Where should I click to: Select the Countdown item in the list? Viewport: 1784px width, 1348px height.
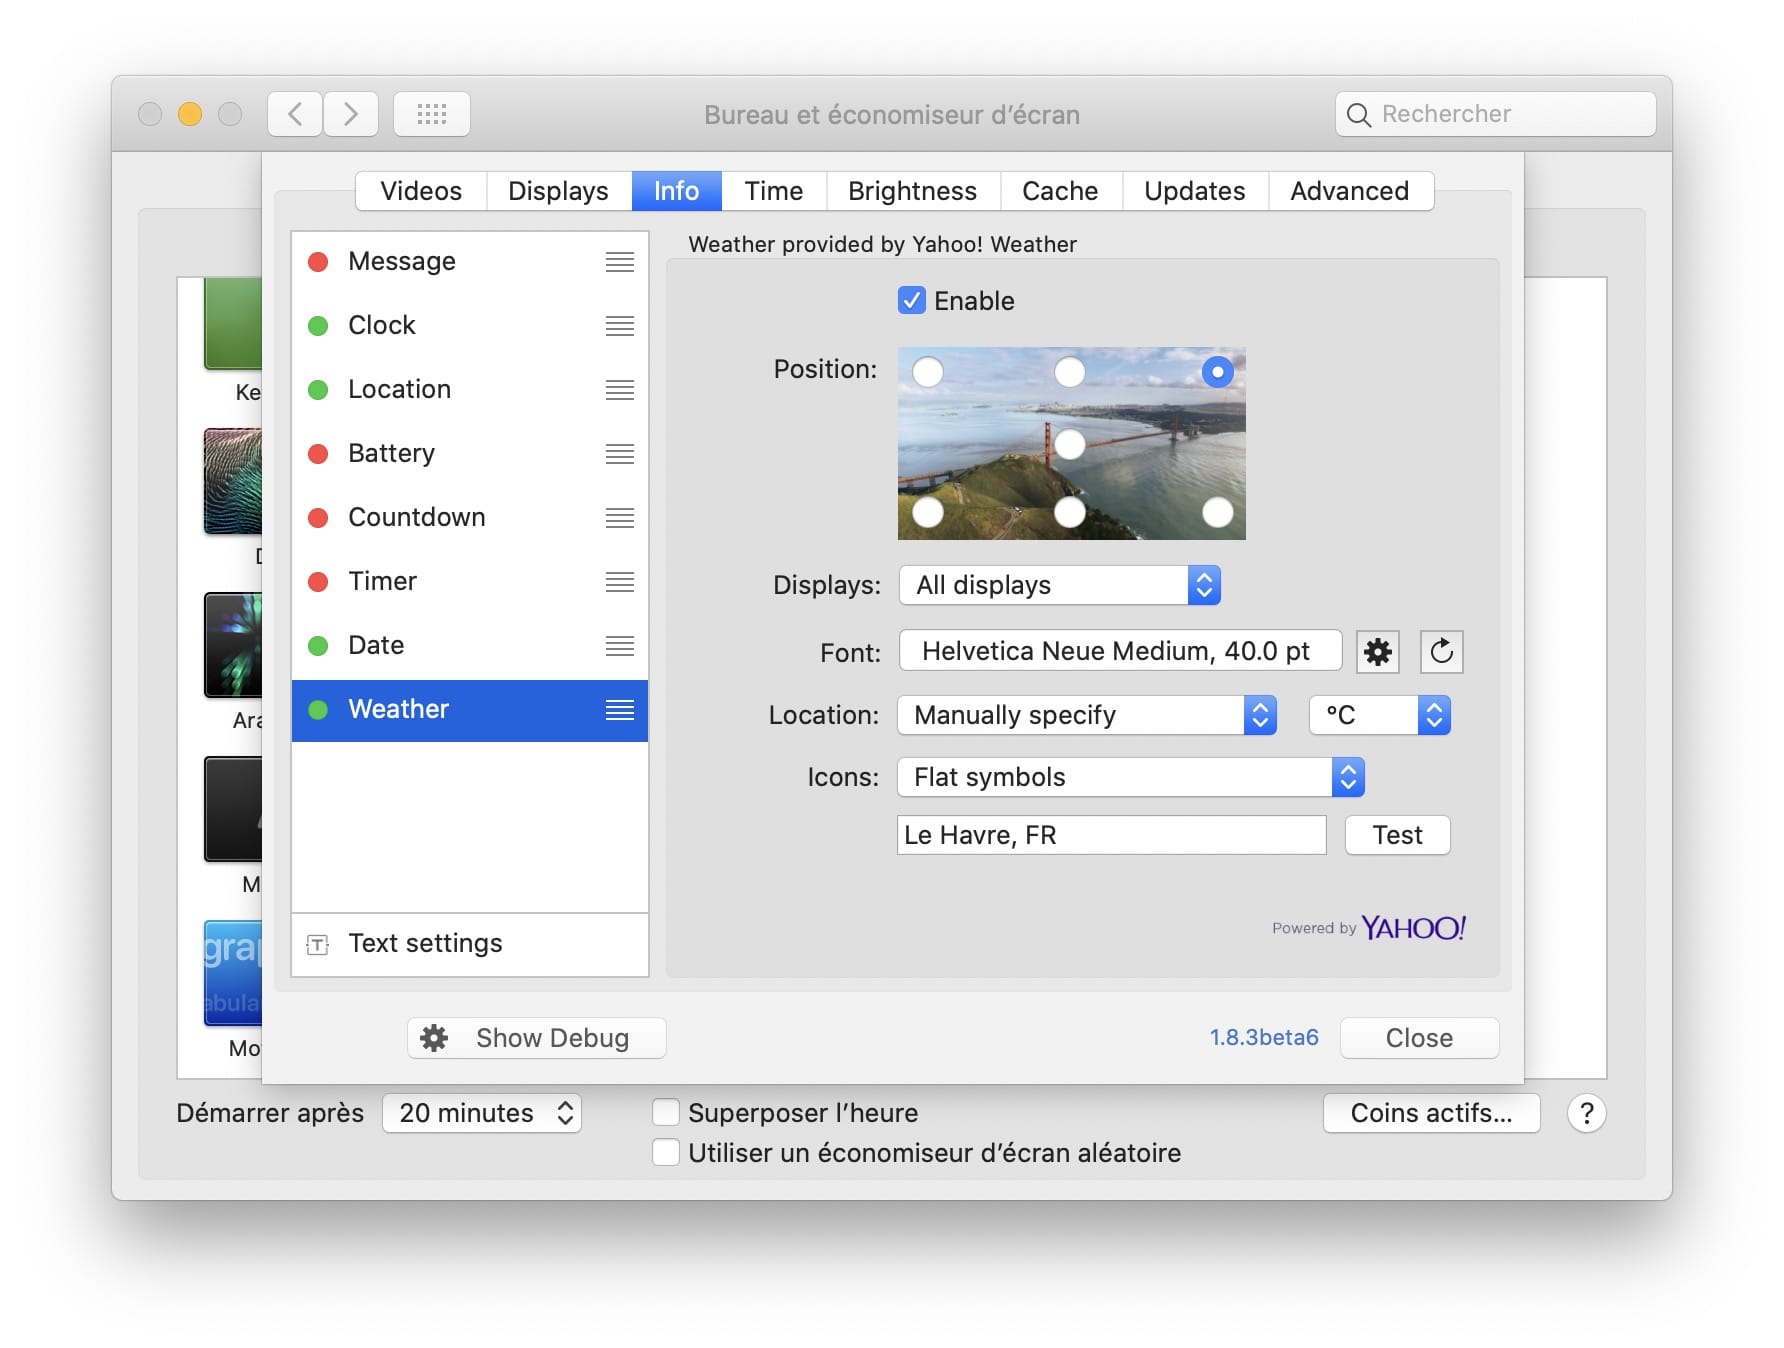[x=470, y=518]
